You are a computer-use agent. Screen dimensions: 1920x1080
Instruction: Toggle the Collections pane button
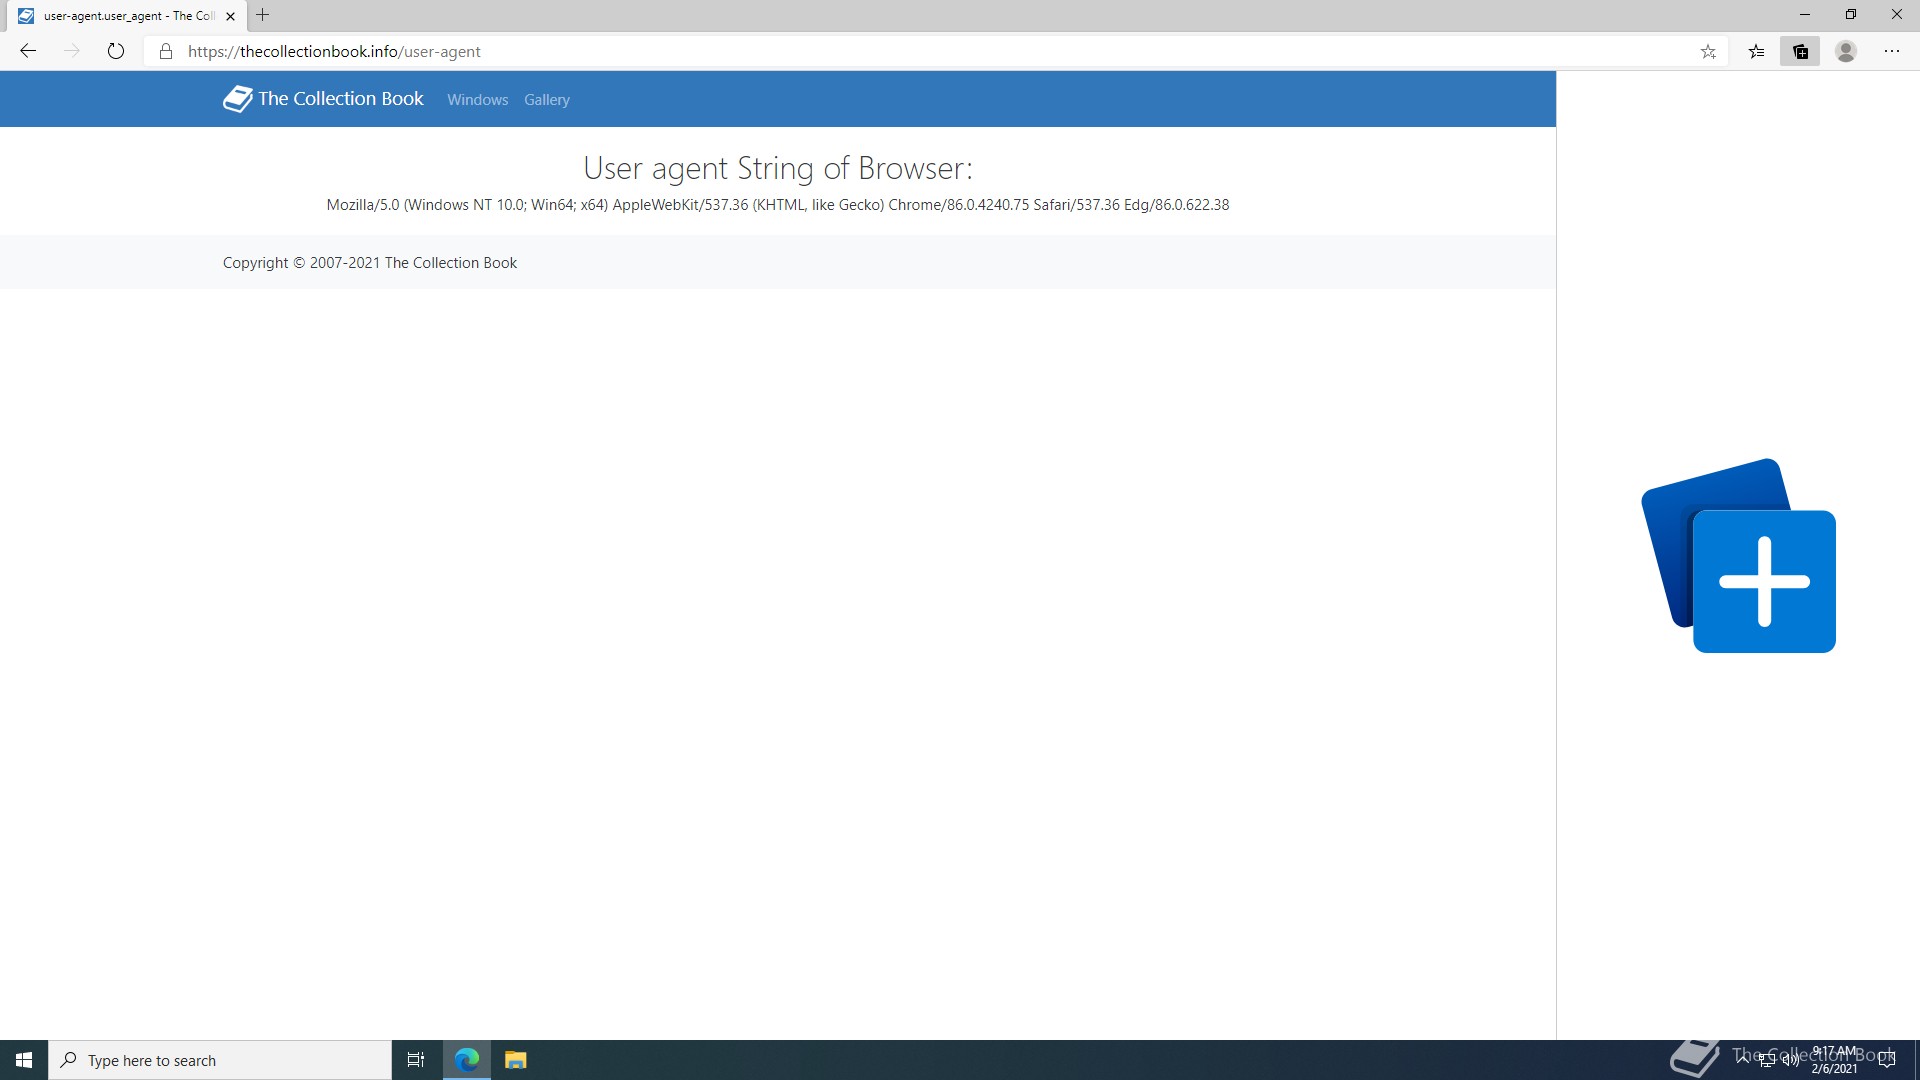click(1800, 52)
